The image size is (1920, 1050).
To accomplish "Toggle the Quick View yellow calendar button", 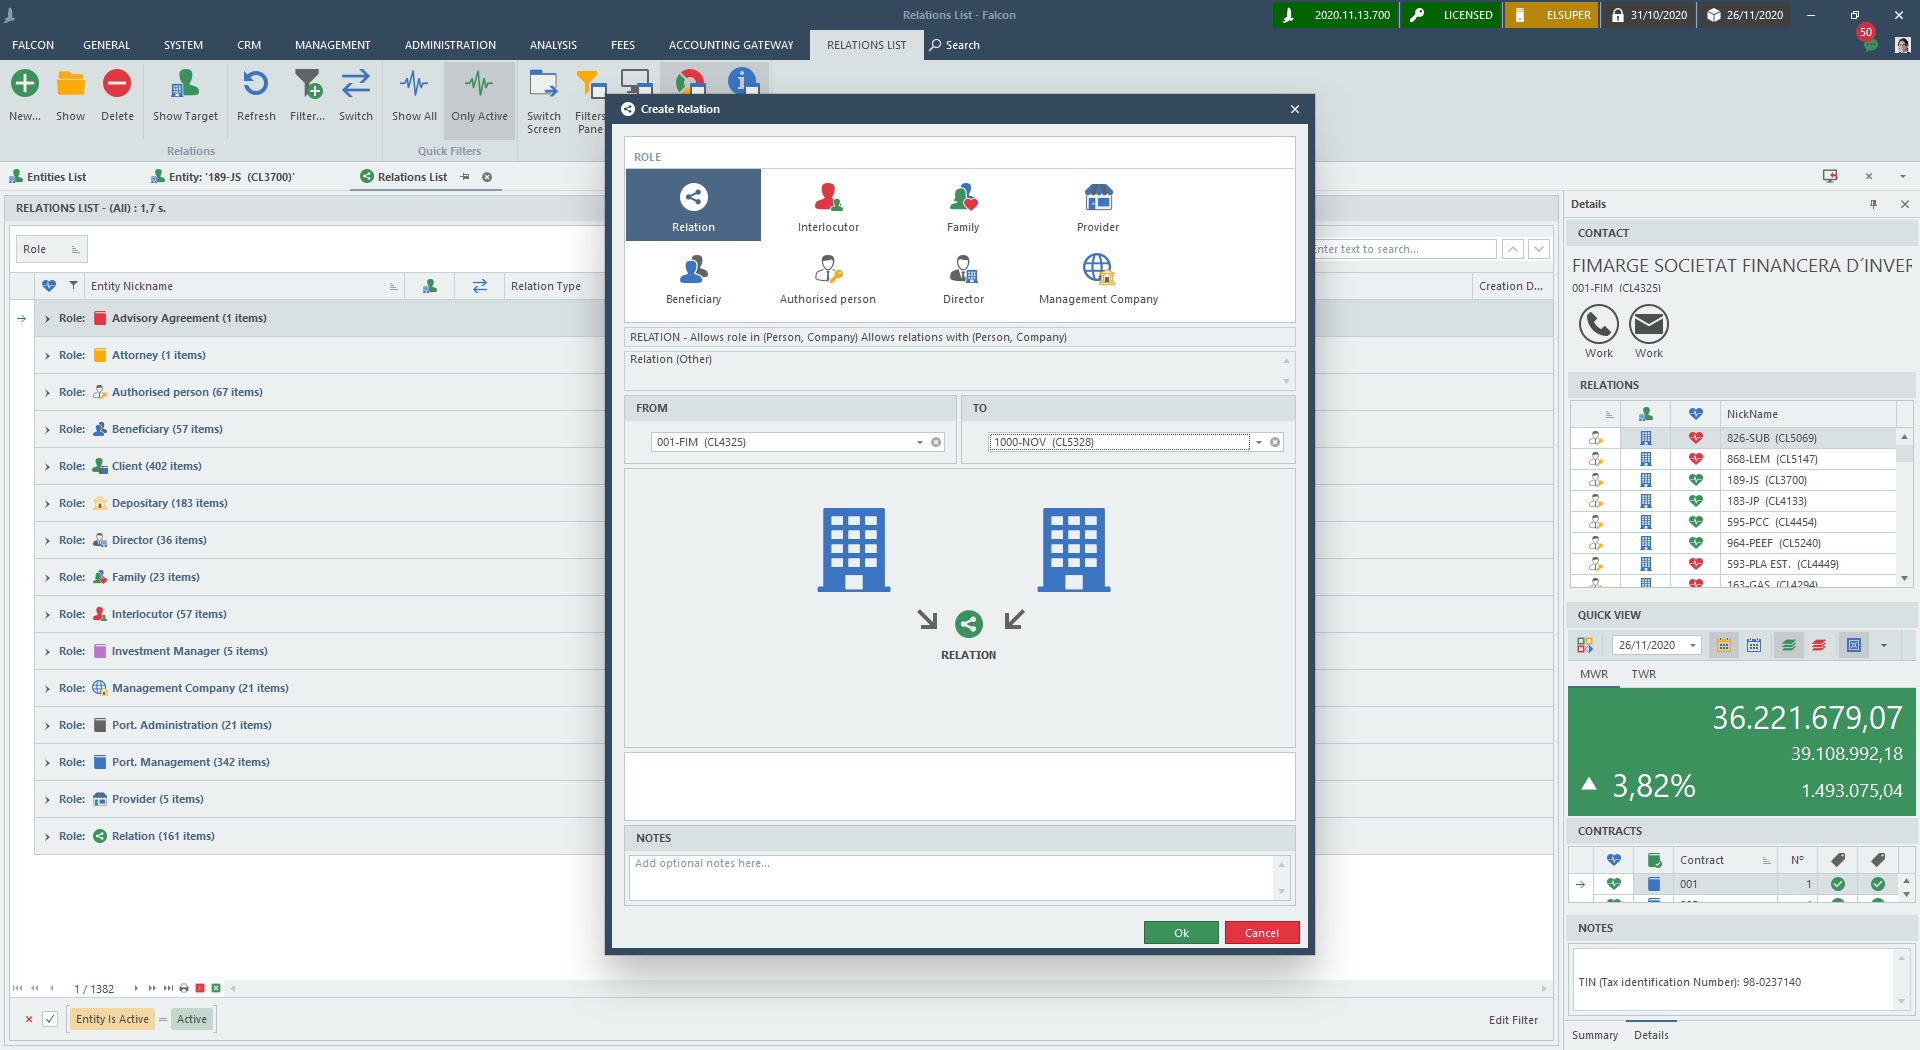I will click(x=1723, y=645).
